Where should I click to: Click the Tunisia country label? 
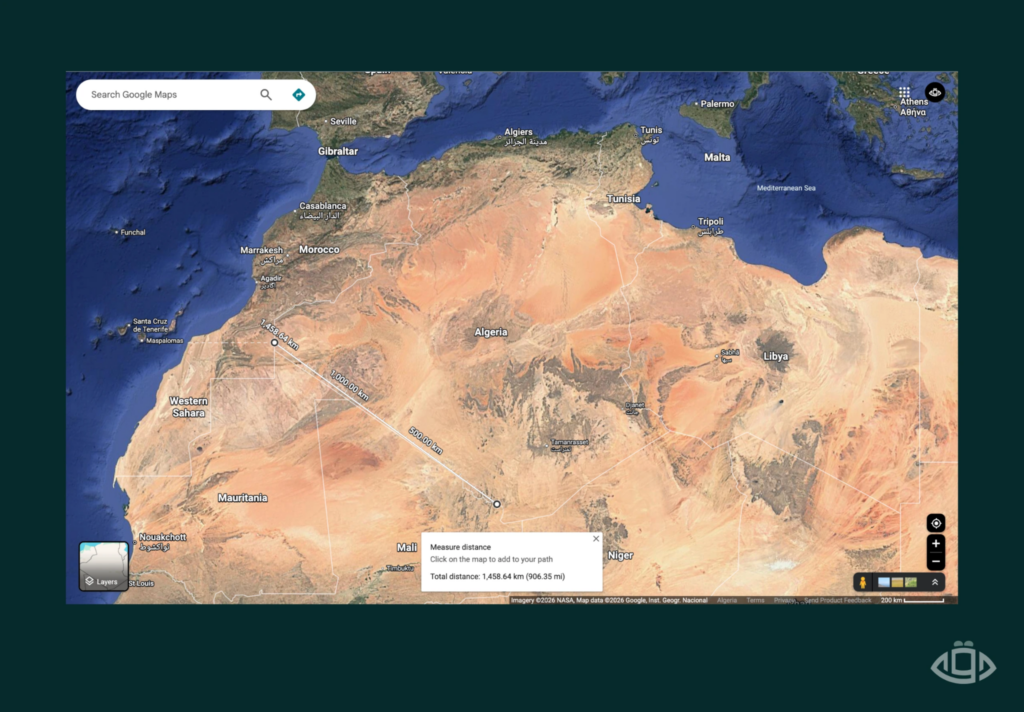624,199
